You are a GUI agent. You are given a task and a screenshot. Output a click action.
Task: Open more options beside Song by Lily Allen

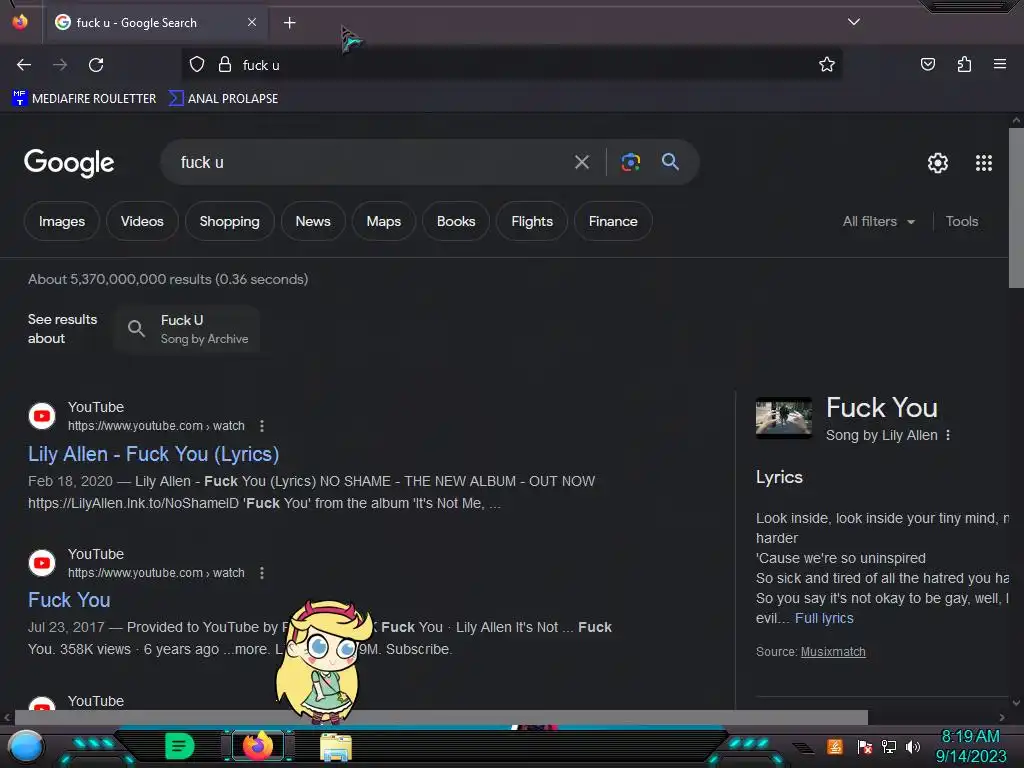[x=948, y=435]
